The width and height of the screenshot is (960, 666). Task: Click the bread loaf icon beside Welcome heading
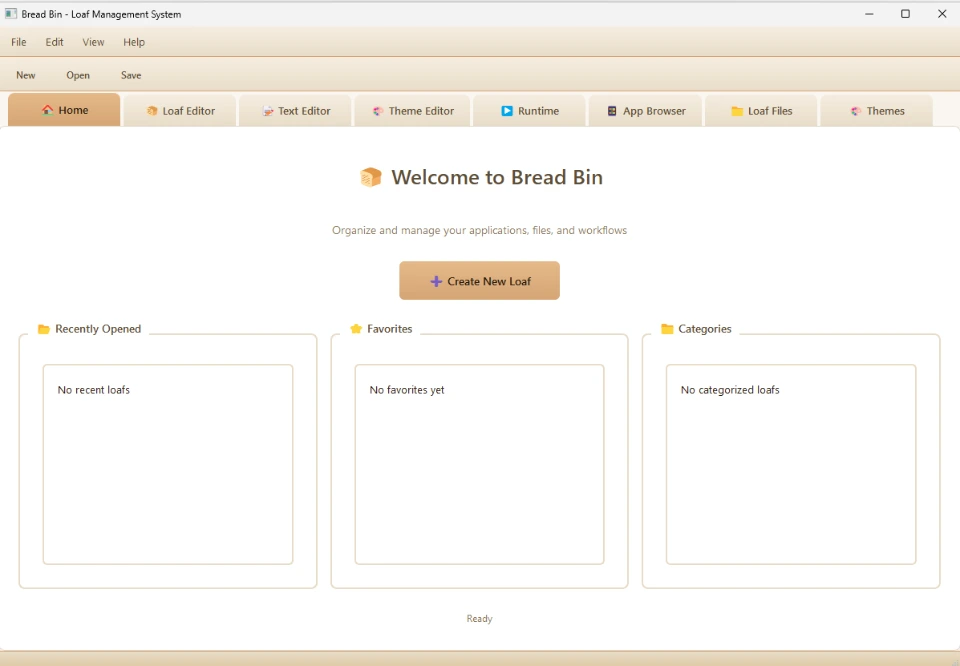tap(371, 177)
